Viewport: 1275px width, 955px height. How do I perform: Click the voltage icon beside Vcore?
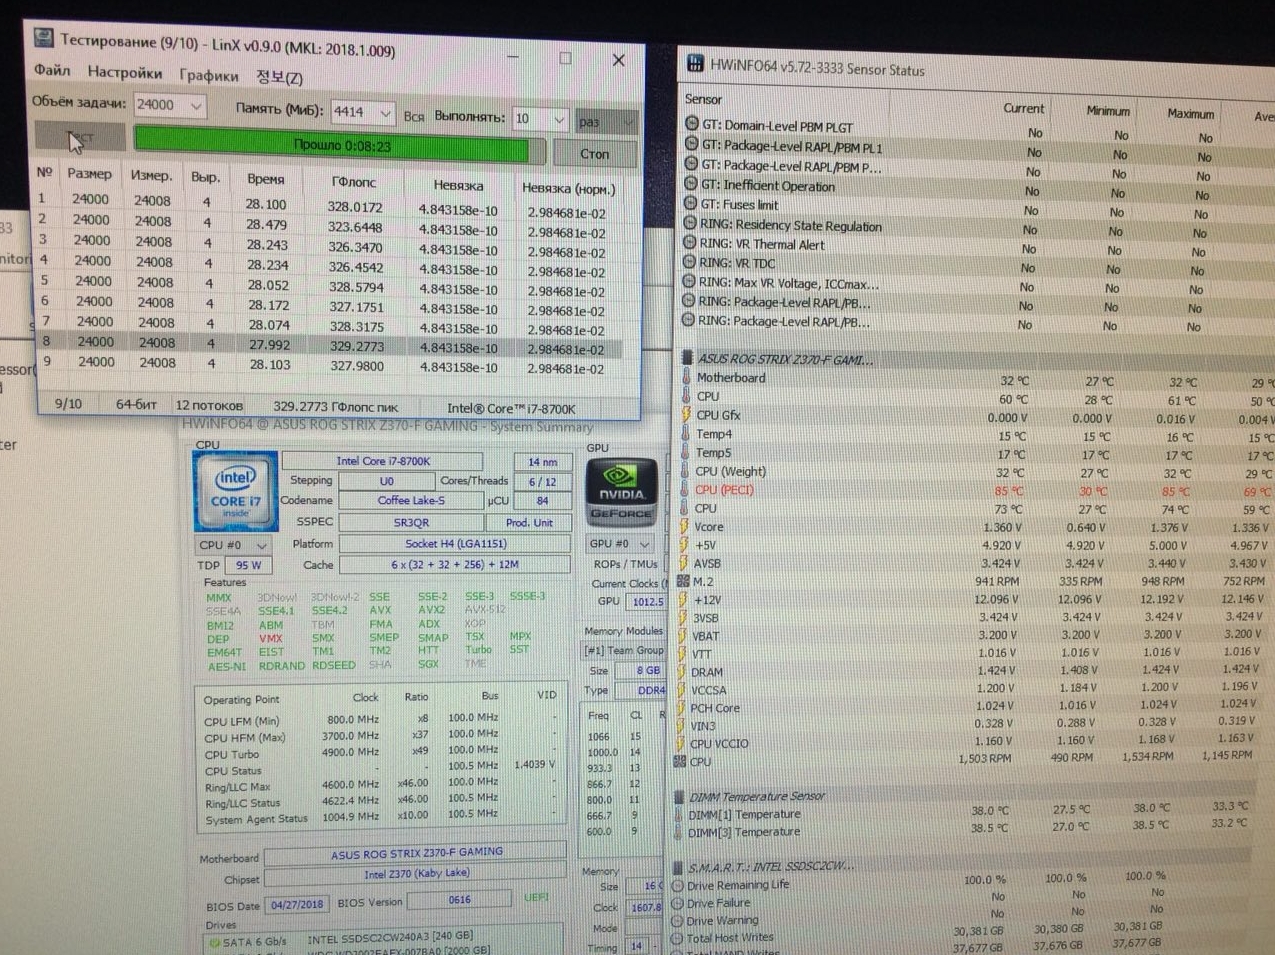(x=684, y=526)
